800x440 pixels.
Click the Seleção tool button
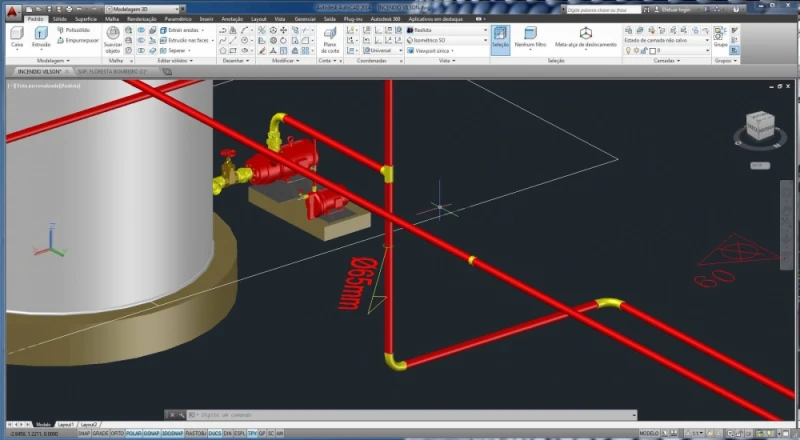[500, 37]
